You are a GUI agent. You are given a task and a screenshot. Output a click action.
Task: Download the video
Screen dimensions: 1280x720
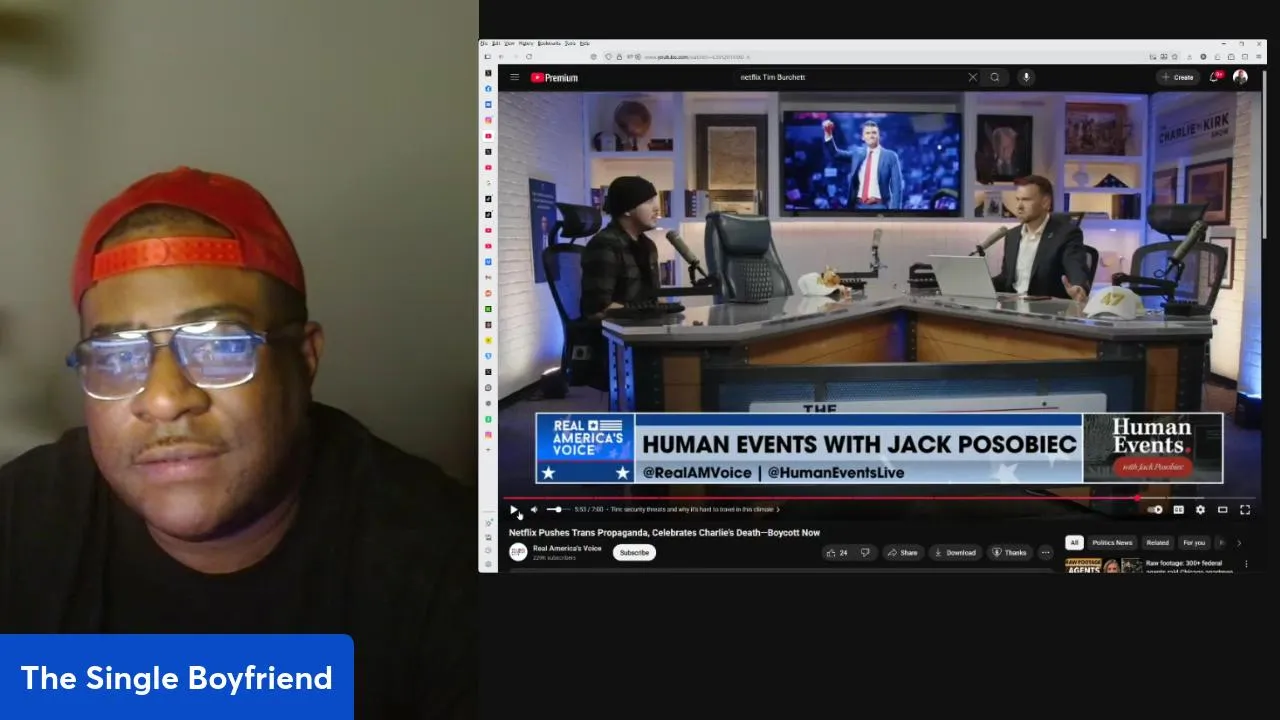click(954, 552)
